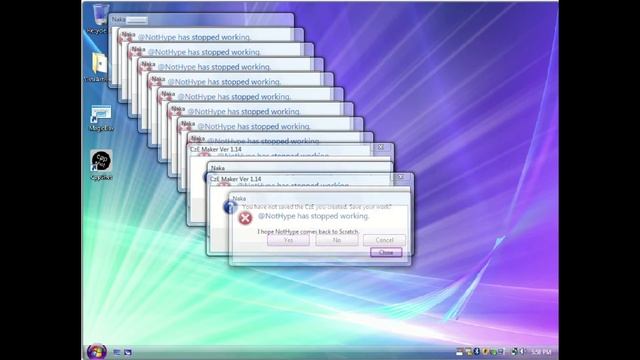Choose No in the save prompt
Image resolution: width=640 pixels, height=360 pixels.
point(336,240)
